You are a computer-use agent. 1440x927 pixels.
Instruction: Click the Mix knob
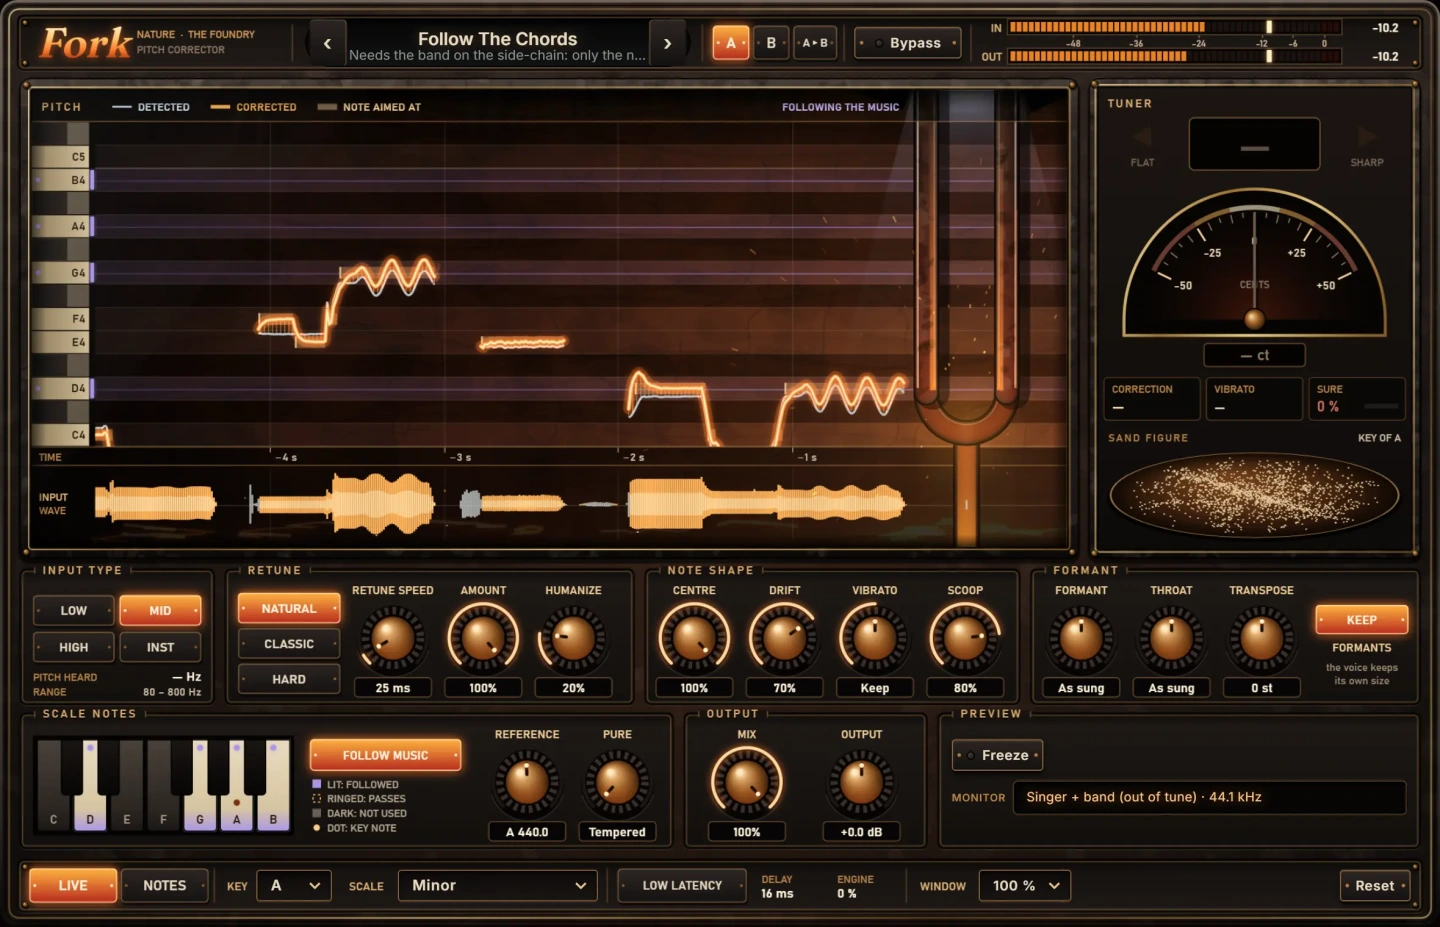[x=746, y=782]
